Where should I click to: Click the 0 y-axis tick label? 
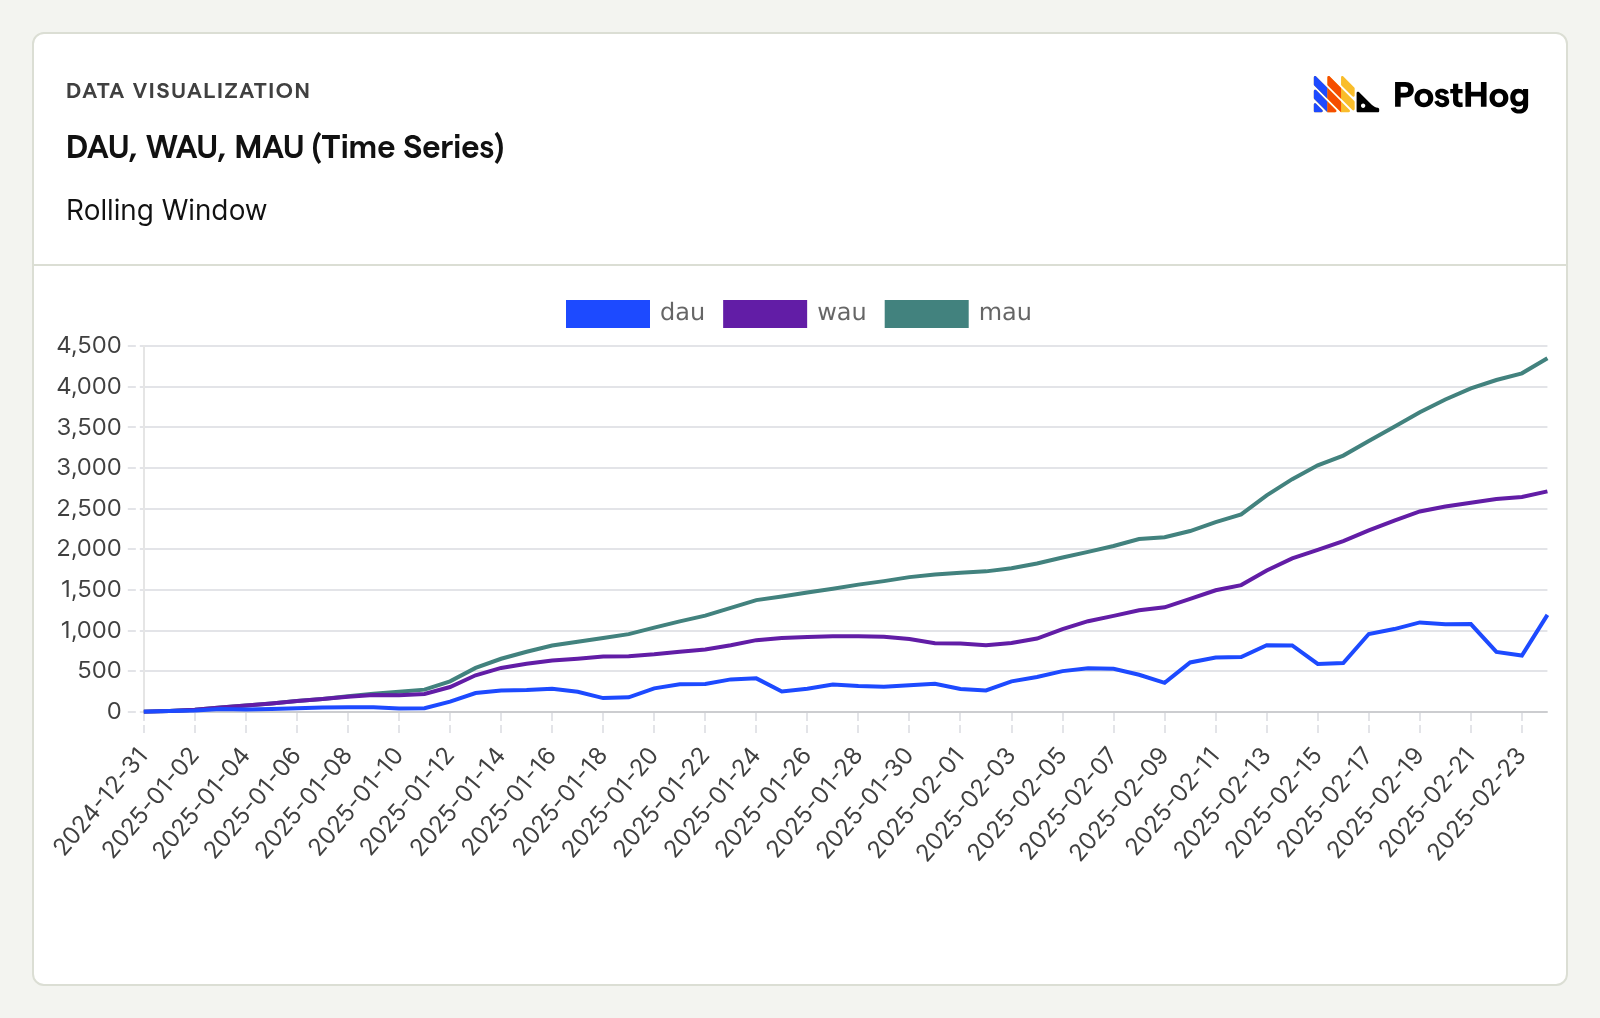click(114, 711)
